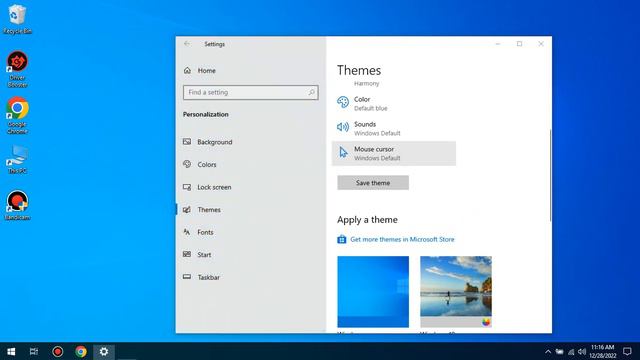
Task: Click the Fonts icon in sidebar
Action: coord(187,232)
